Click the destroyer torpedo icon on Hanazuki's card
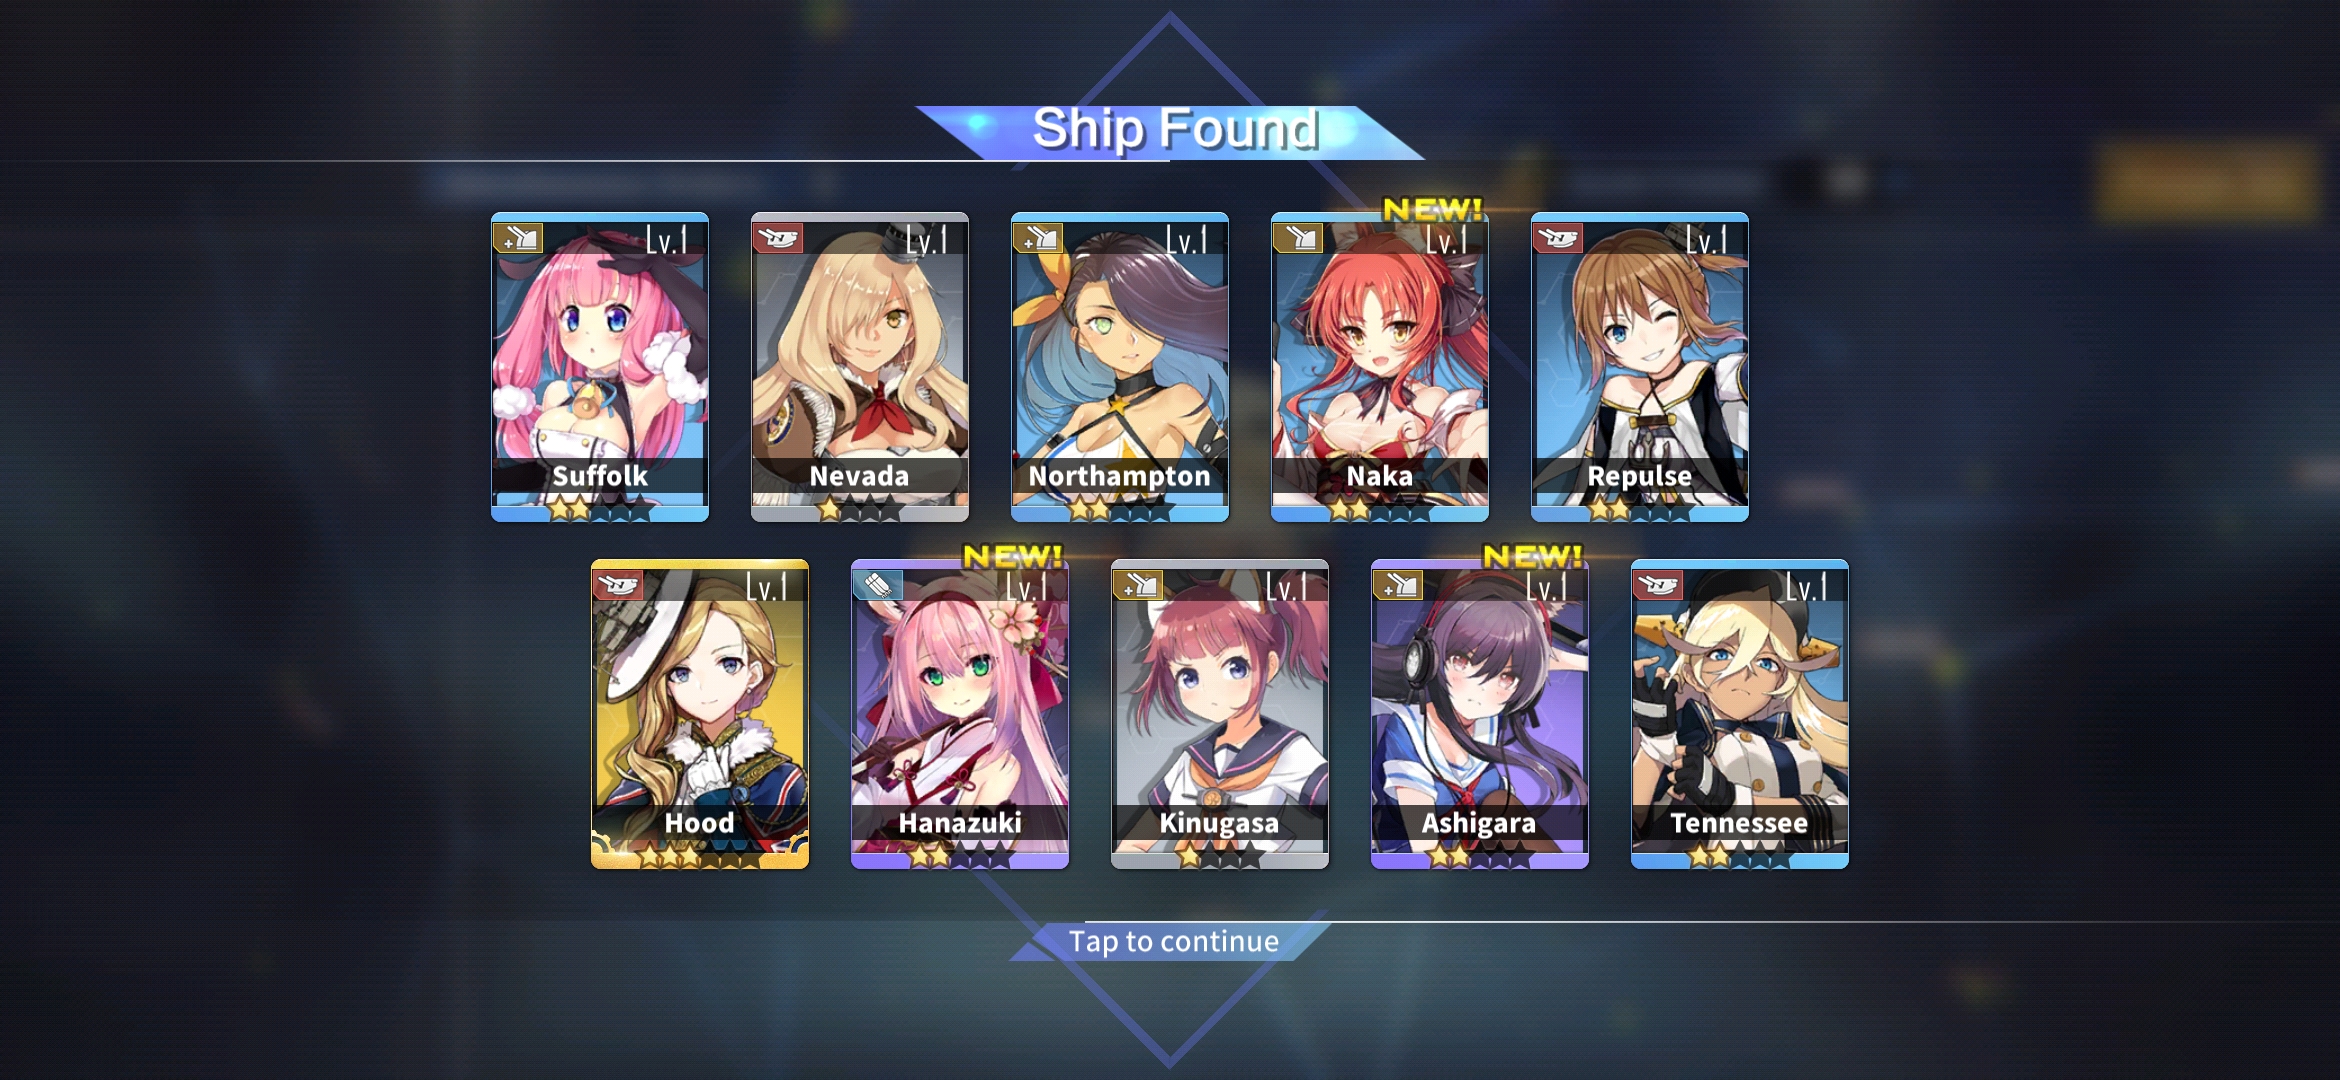The width and height of the screenshot is (2340, 1080). [878, 585]
